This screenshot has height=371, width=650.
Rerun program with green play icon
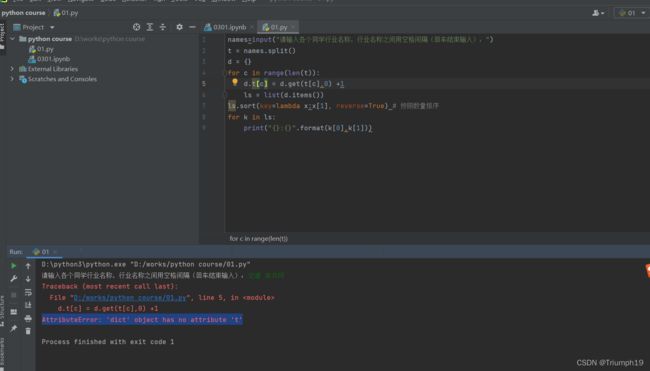point(14,265)
